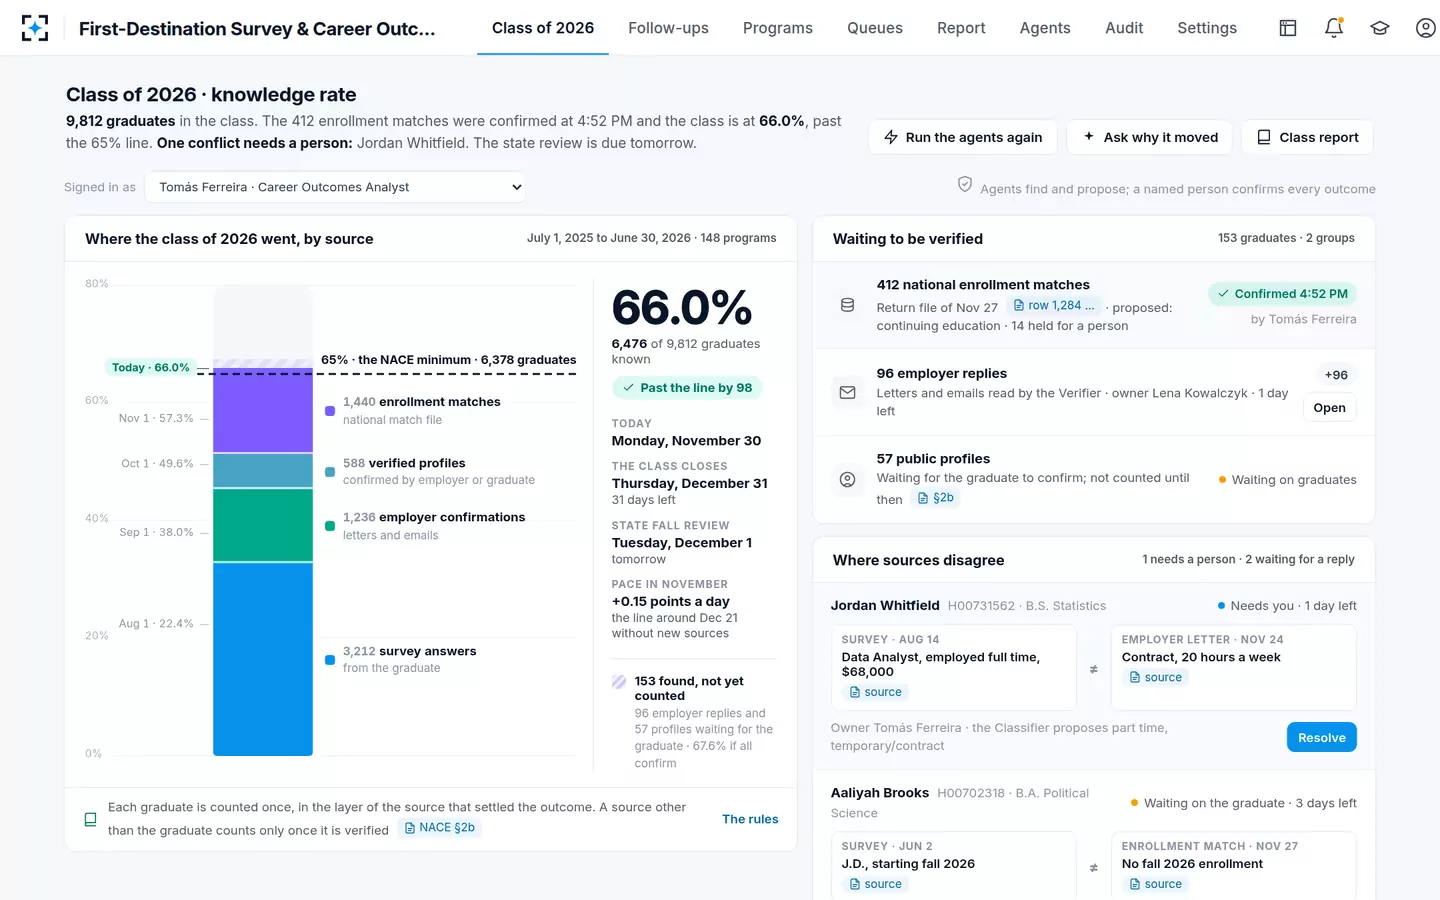Open the Agents tab
Image resolution: width=1440 pixels, height=900 pixels.
point(1045,28)
